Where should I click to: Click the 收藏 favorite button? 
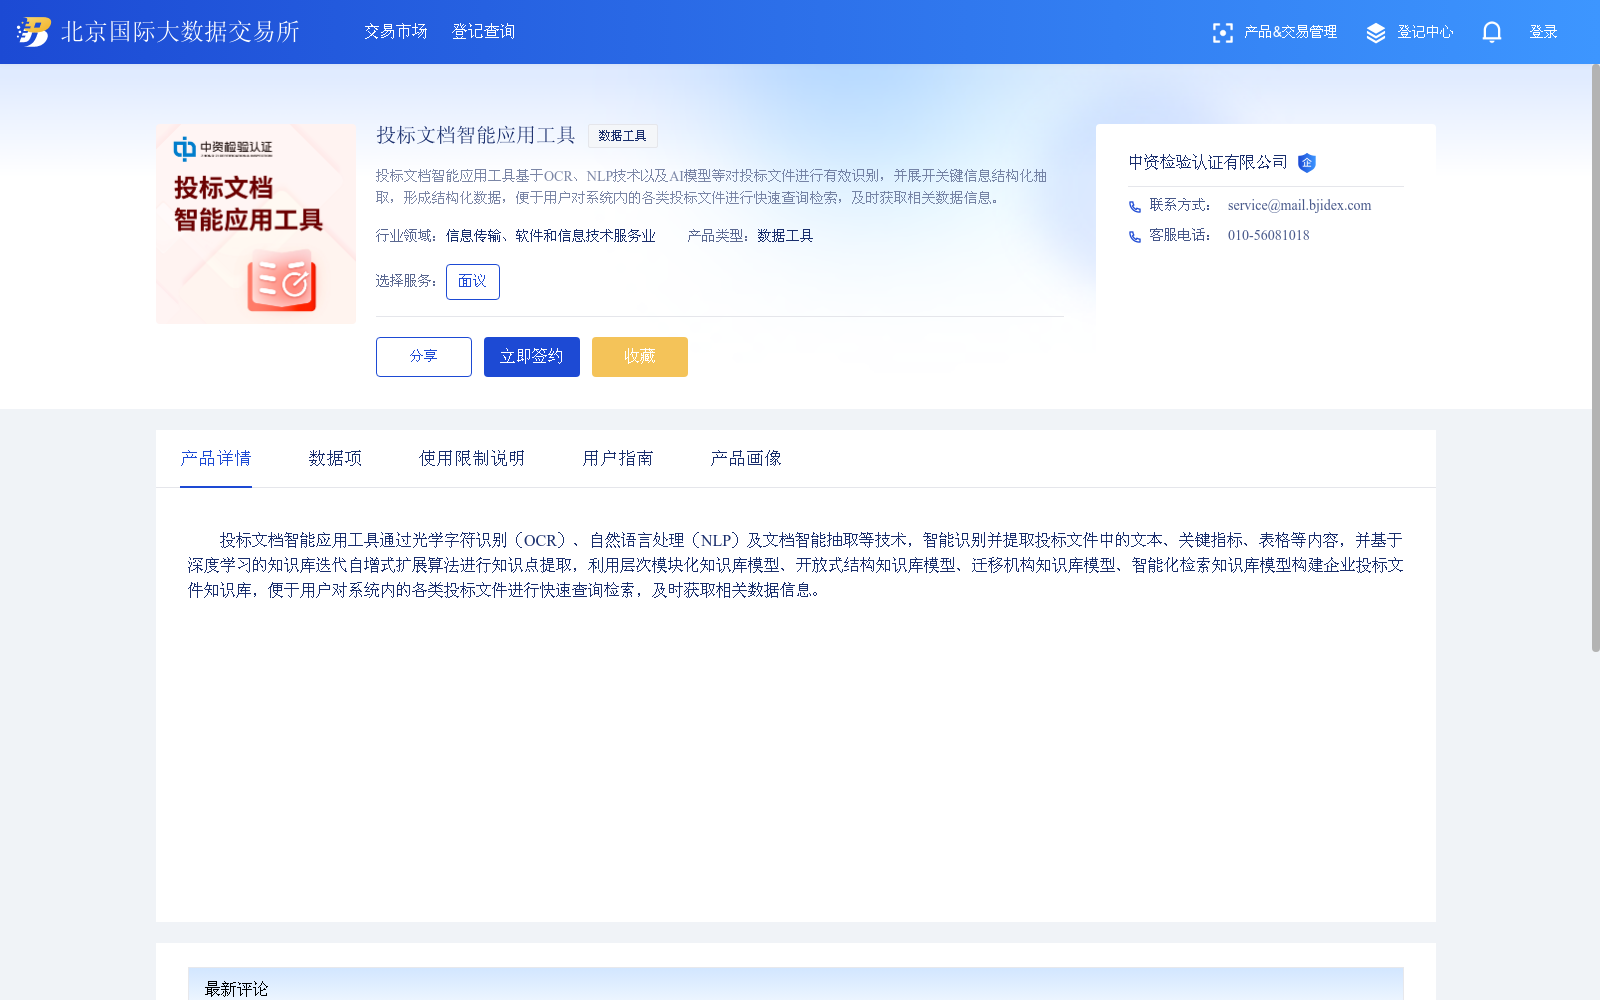[x=640, y=357]
